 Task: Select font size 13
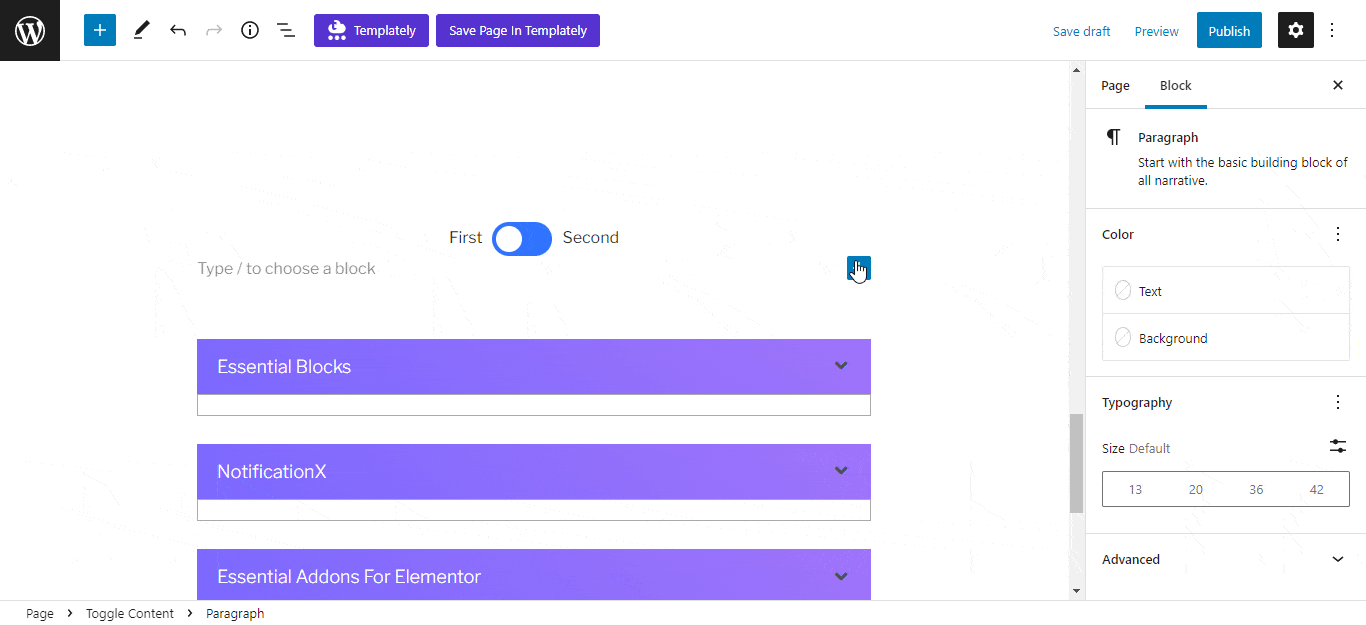pos(1135,489)
